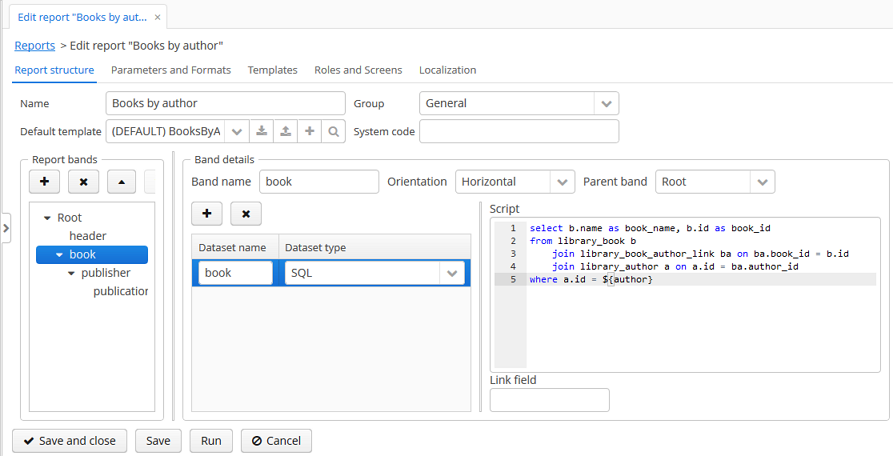893x456 pixels.
Task: Open the Dataset type SQL dropdown
Action: point(453,273)
